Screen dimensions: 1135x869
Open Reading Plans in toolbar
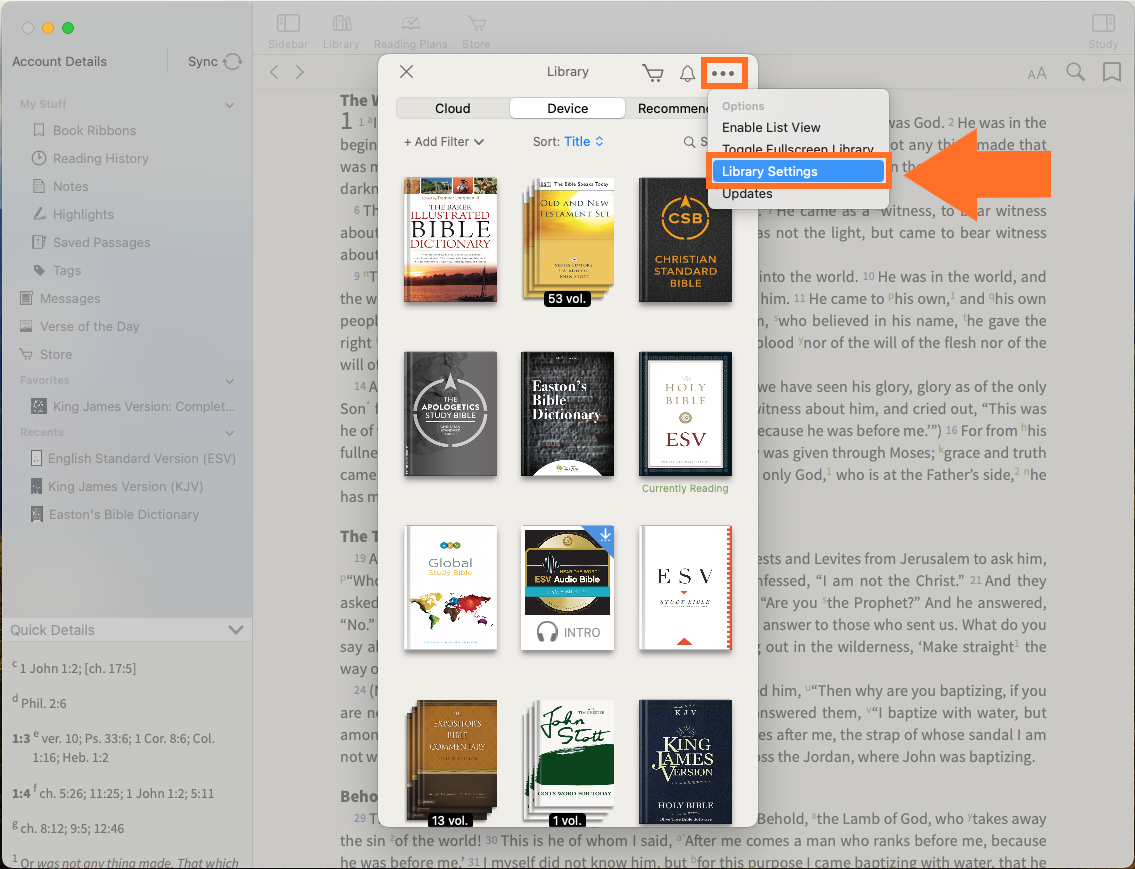point(410,32)
